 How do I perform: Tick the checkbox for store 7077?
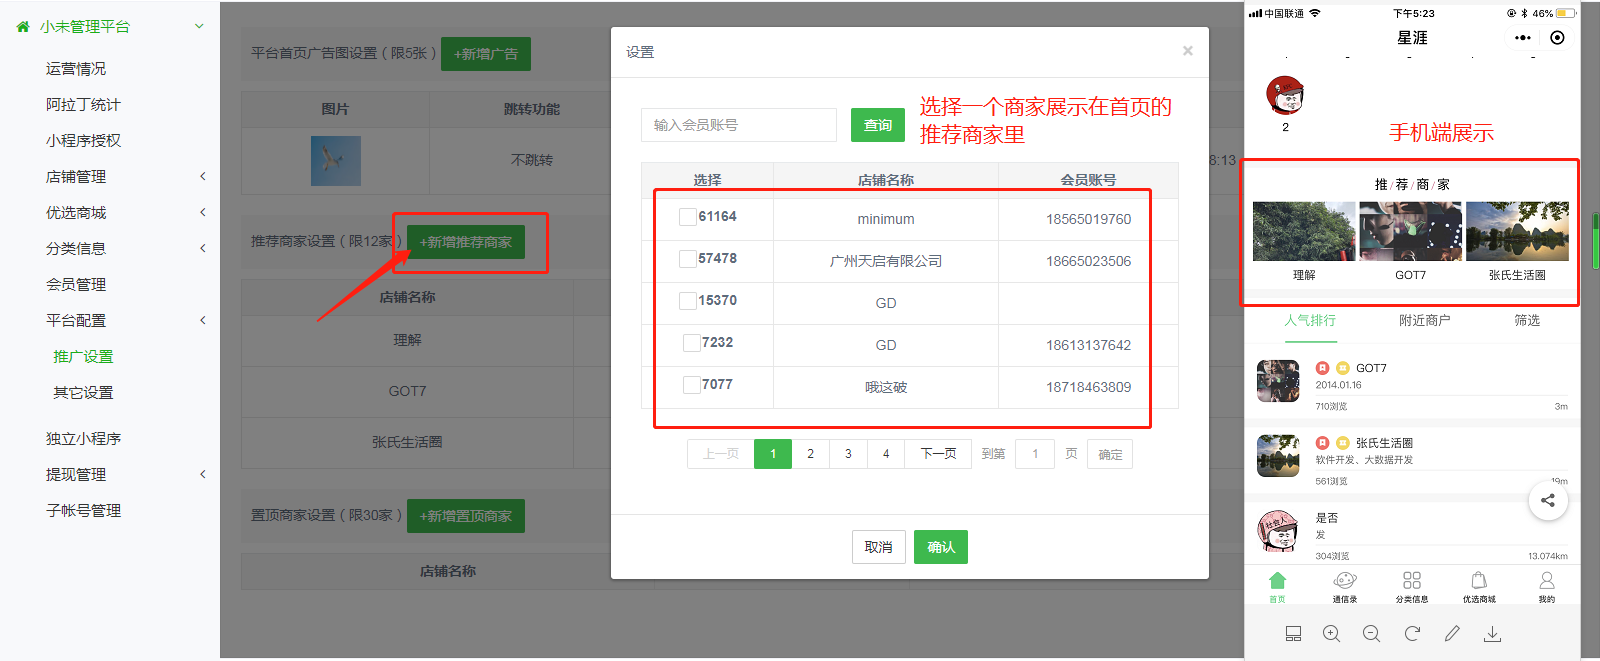point(691,385)
